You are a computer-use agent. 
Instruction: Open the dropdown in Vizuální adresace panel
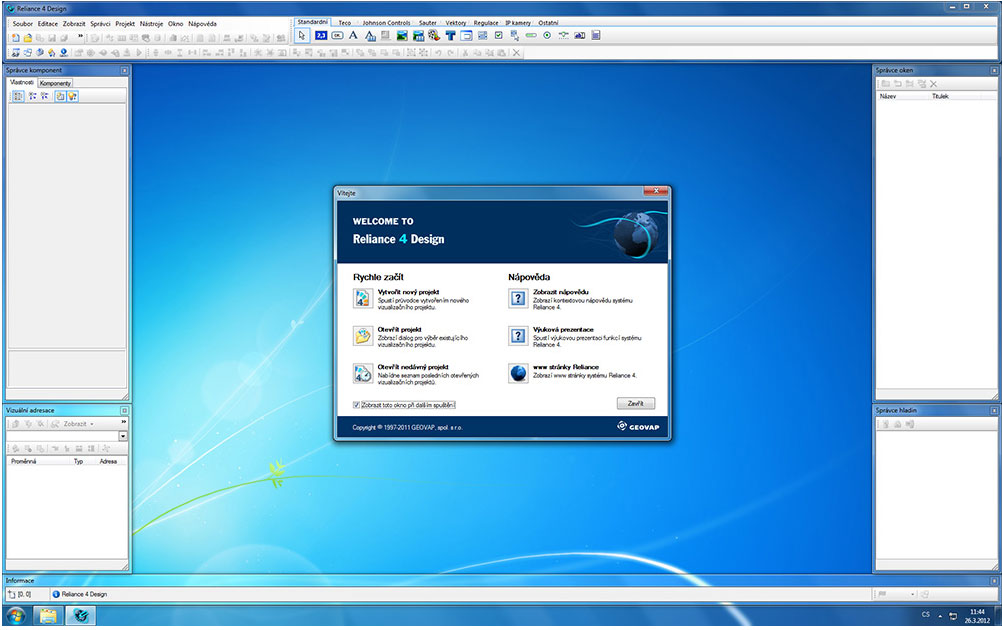pyautogui.click(x=123, y=436)
